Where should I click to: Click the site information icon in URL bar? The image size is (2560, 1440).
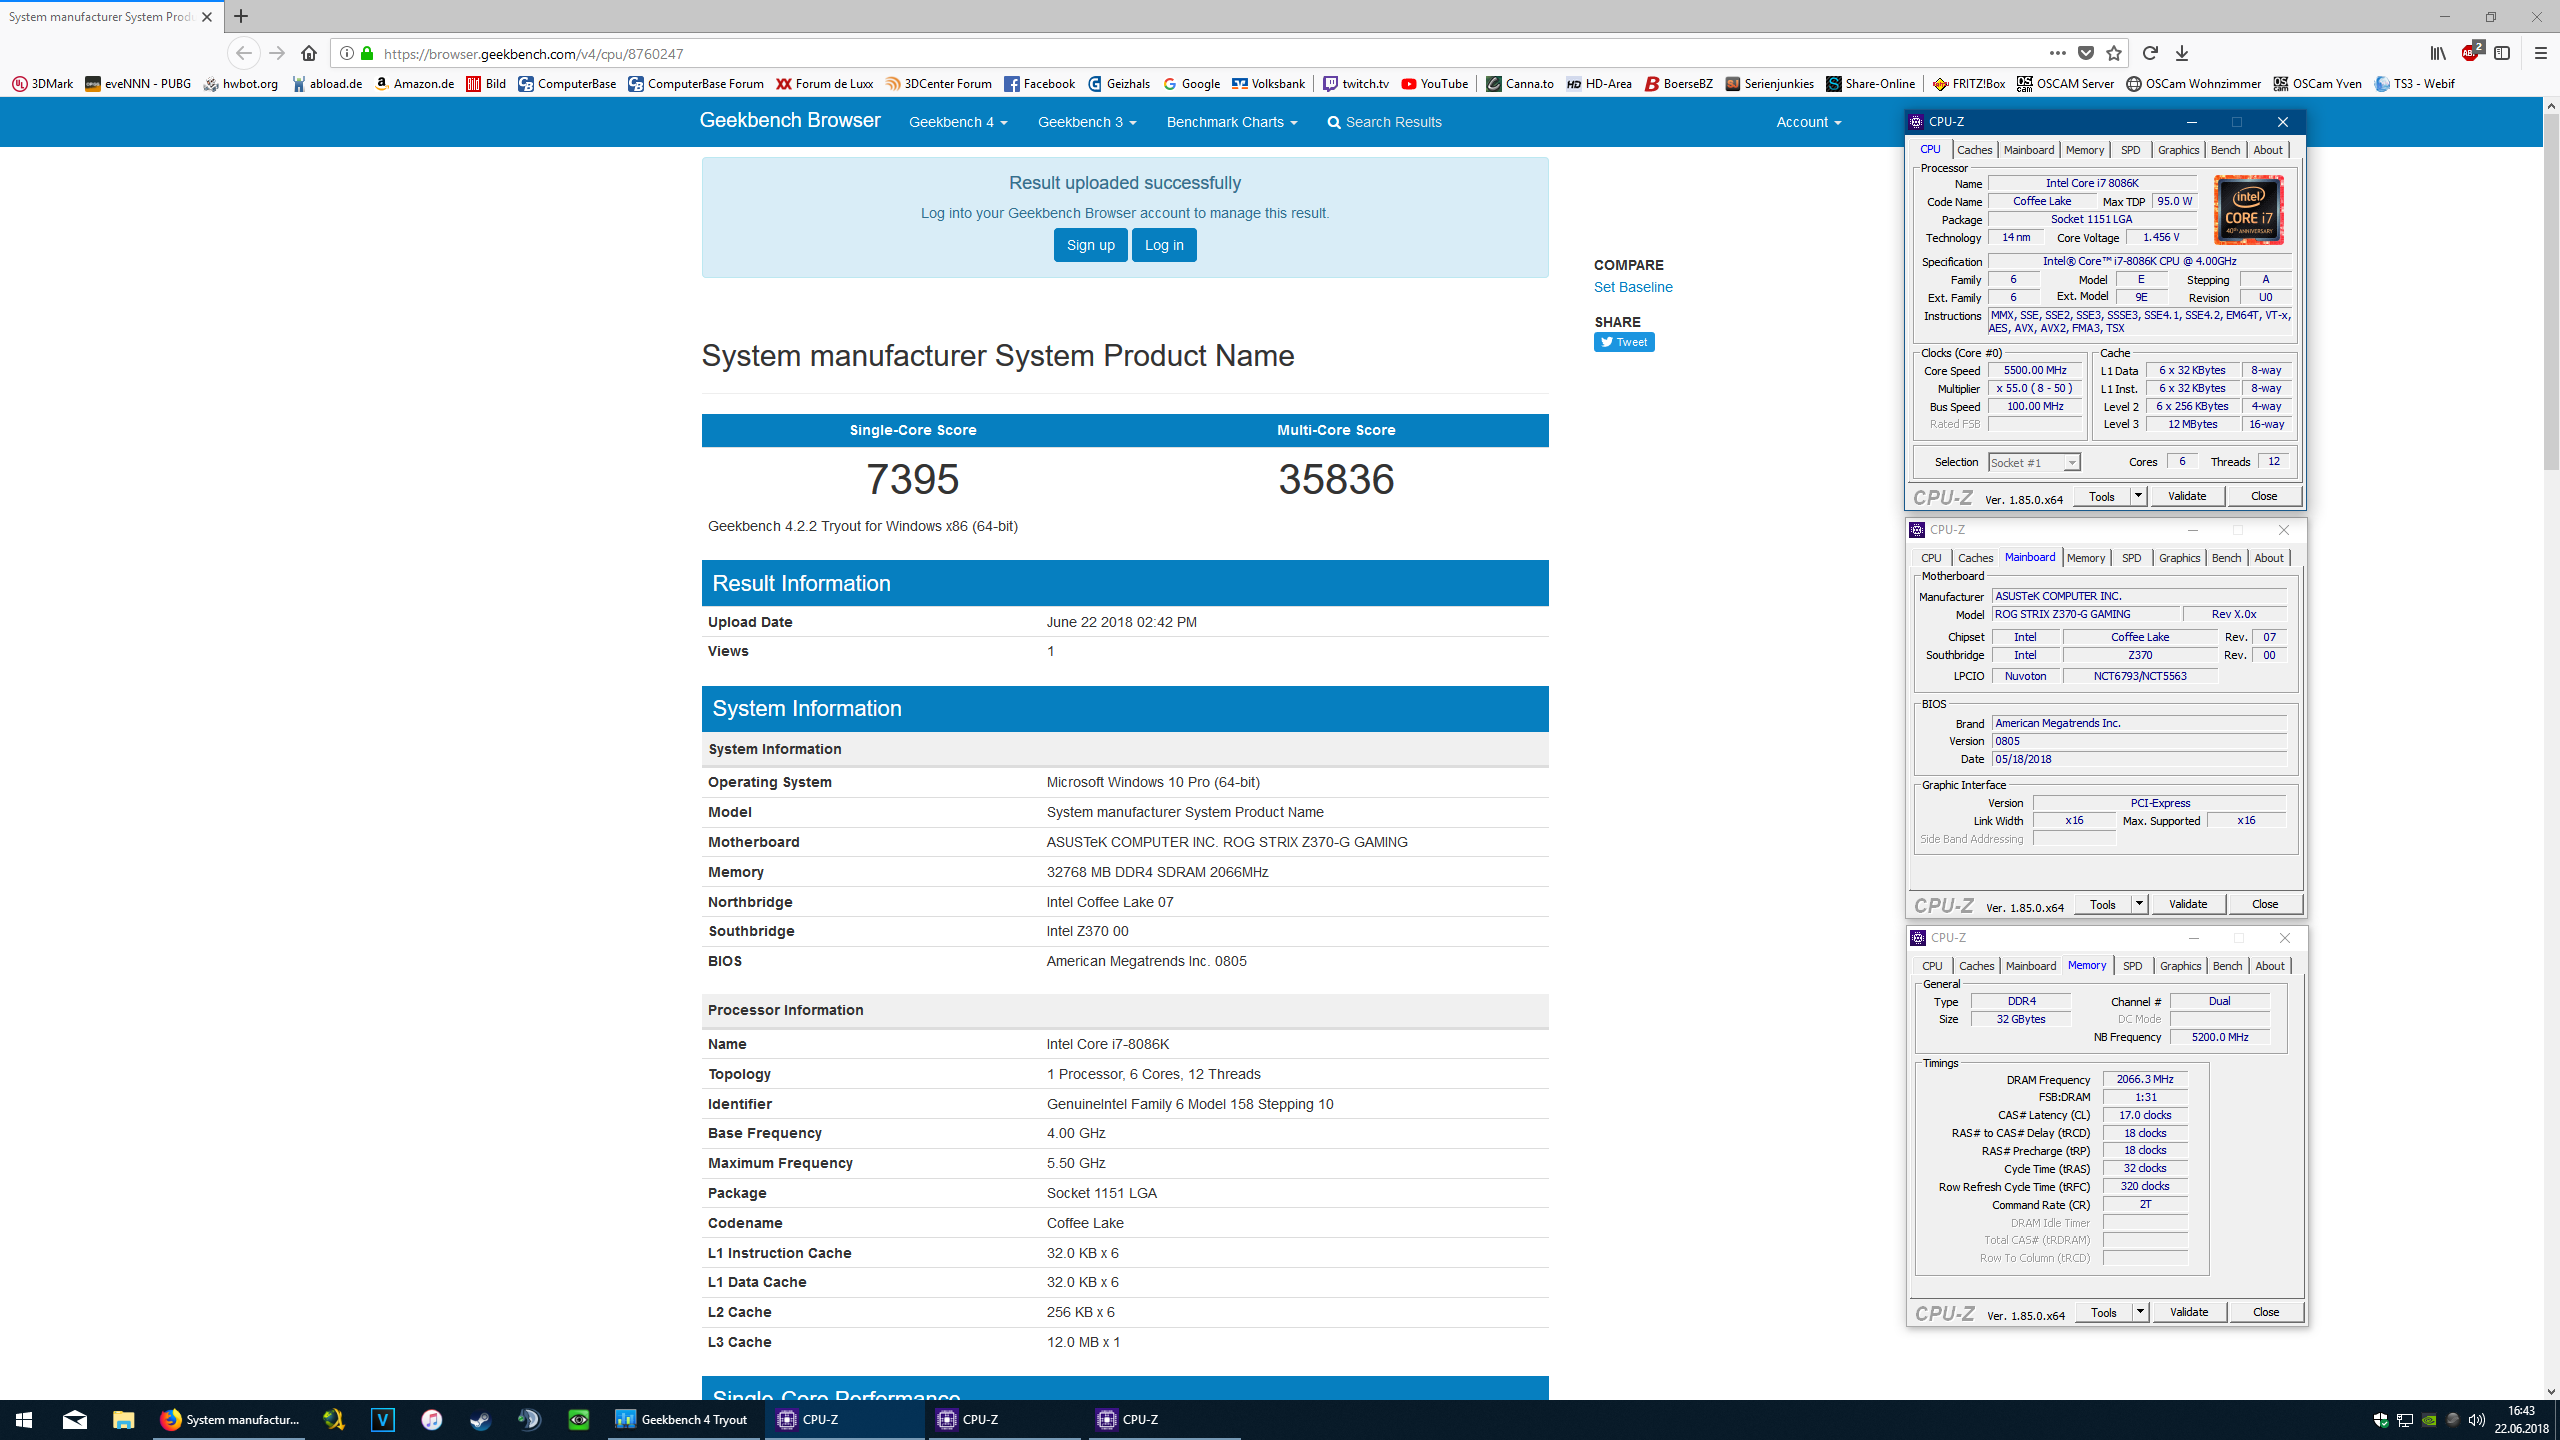tap(346, 53)
